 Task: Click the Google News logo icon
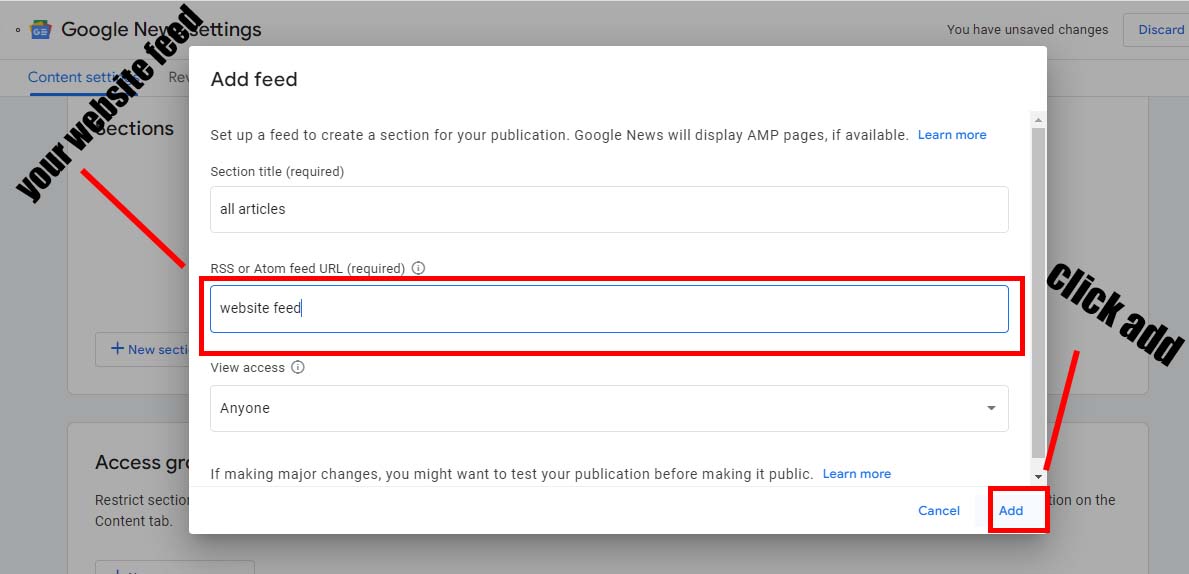click(x=40, y=30)
